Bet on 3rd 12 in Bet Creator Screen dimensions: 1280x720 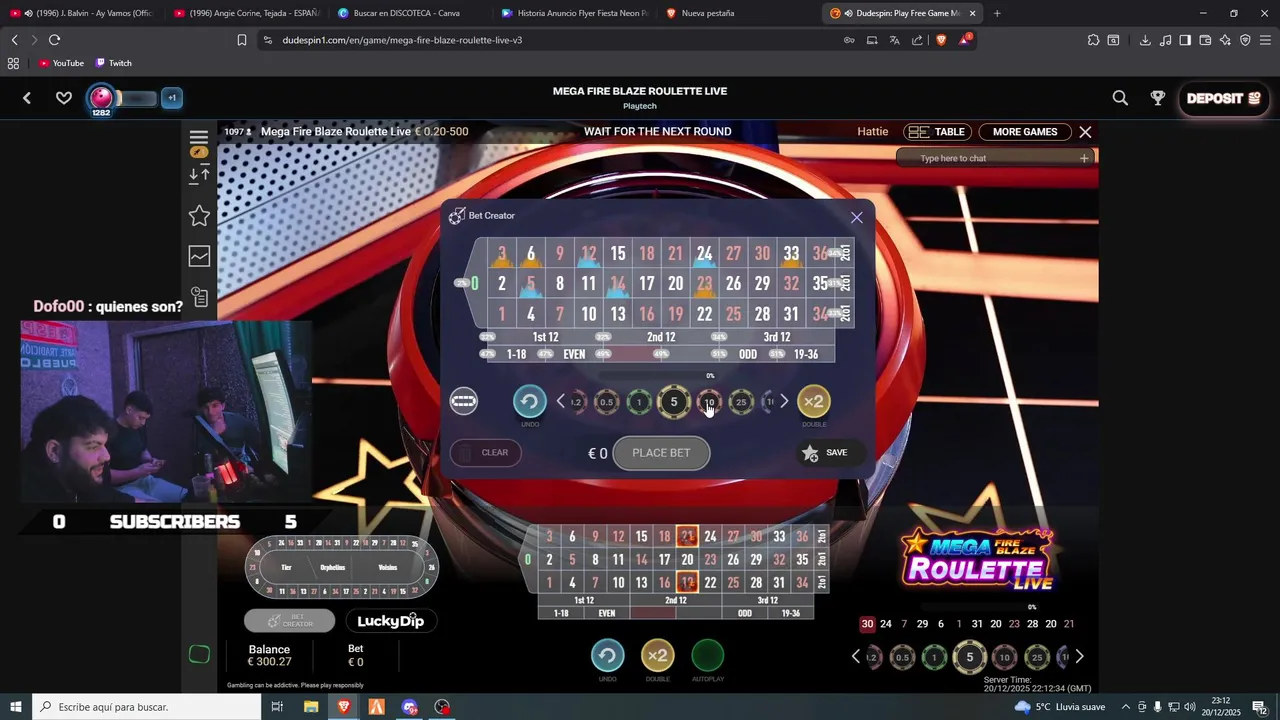776,337
